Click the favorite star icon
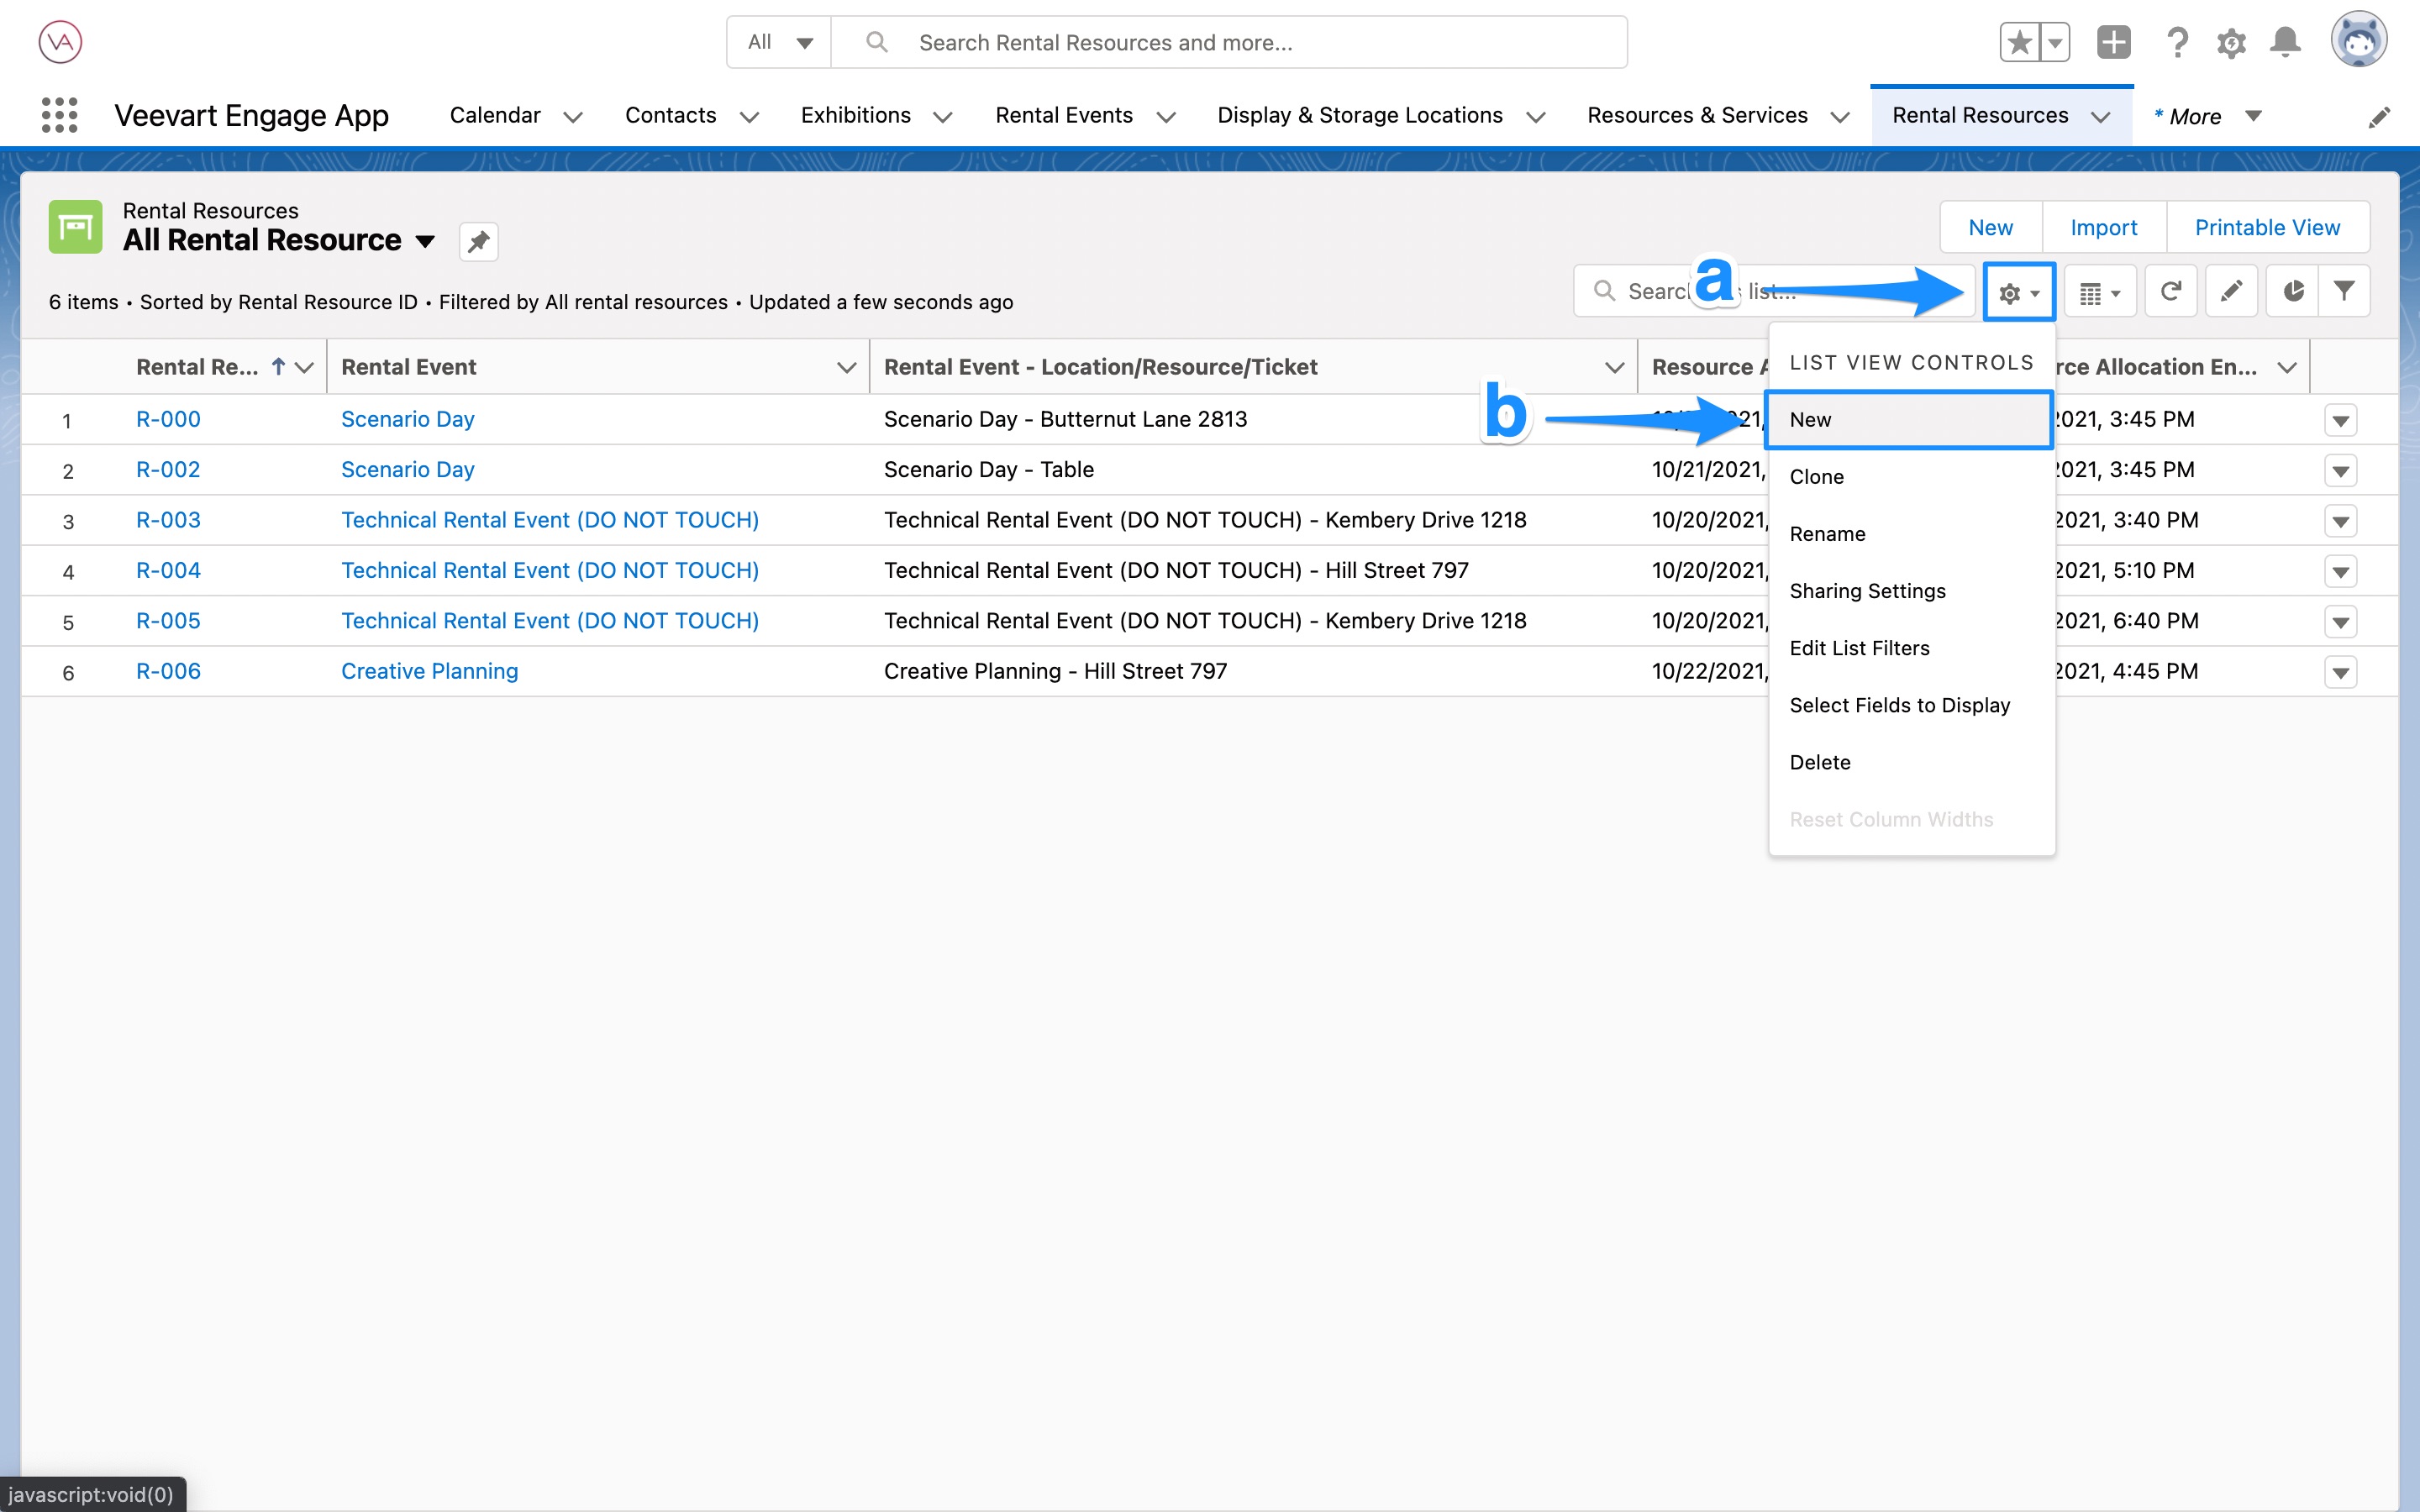The width and height of the screenshot is (2420, 1512). (2019, 42)
